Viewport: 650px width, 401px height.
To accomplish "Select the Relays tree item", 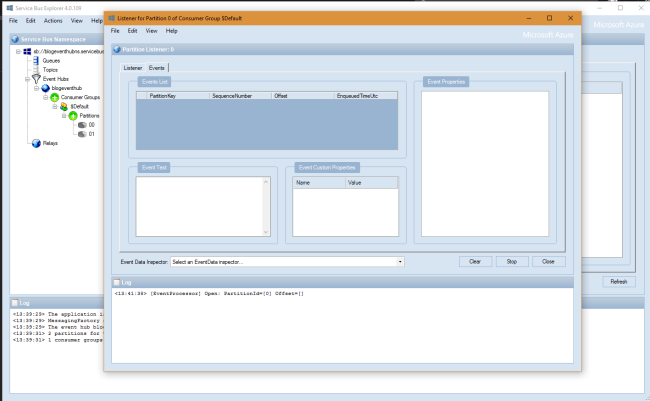I will click(50, 143).
